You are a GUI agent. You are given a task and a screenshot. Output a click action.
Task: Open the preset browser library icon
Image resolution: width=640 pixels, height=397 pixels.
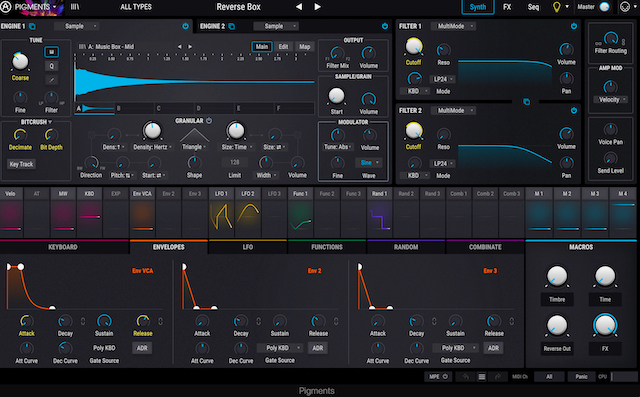[75, 7]
